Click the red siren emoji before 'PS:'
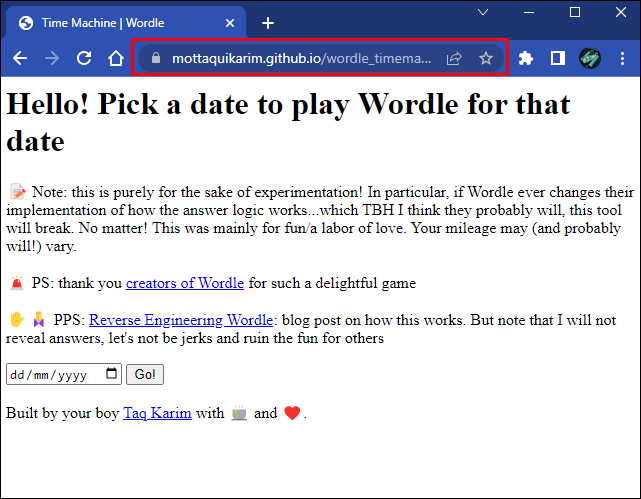The image size is (641, 499). 17,283
